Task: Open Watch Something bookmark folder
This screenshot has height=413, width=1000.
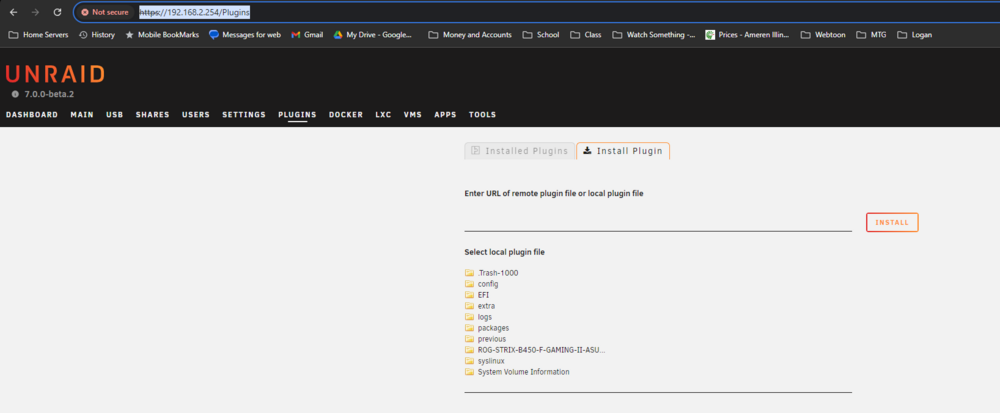Action: click(654, 35)
